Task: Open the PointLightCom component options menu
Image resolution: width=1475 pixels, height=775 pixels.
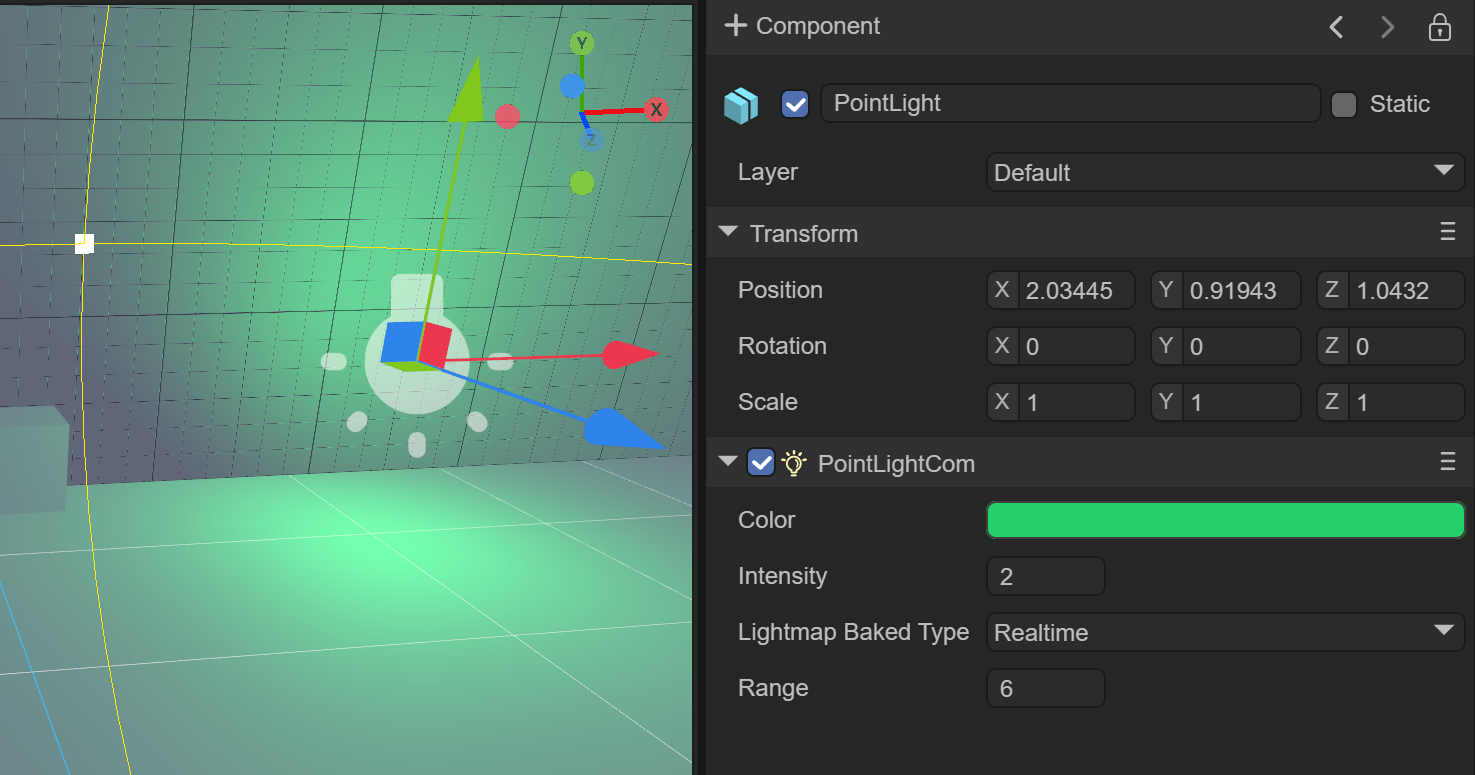Action: (x=1447, y=462)
